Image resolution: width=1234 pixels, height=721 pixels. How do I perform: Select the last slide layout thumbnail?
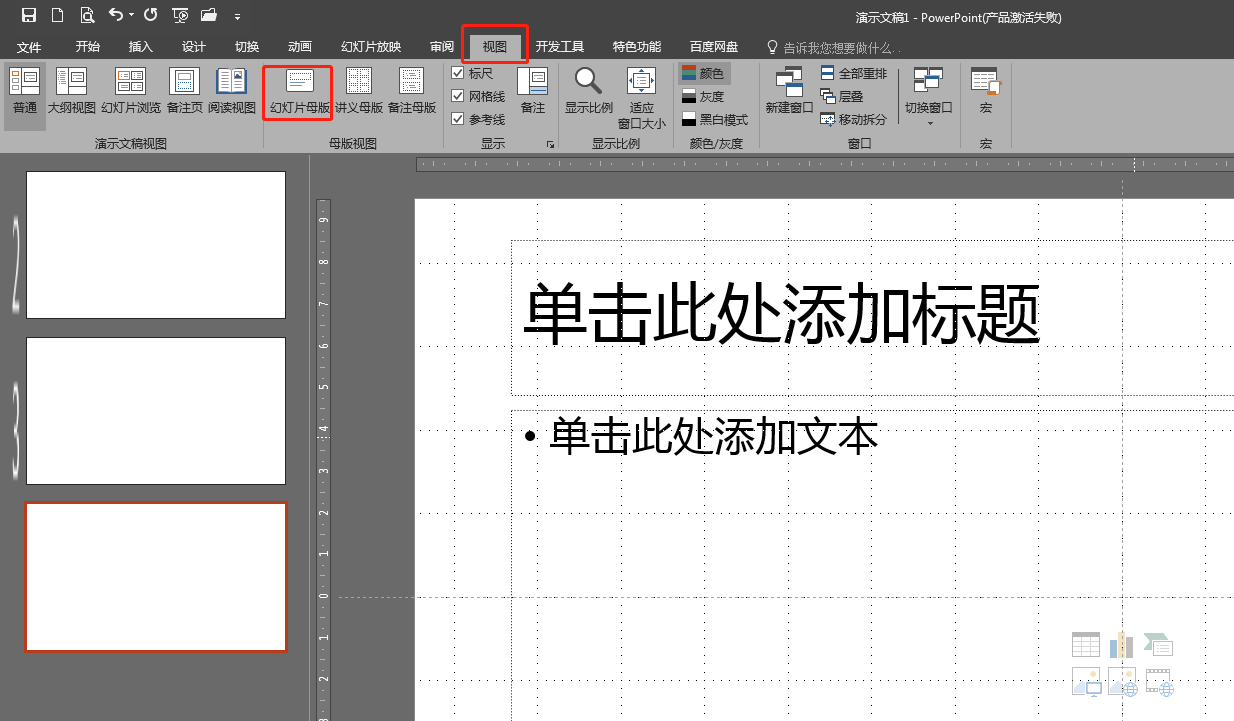[x=156, y=577]
